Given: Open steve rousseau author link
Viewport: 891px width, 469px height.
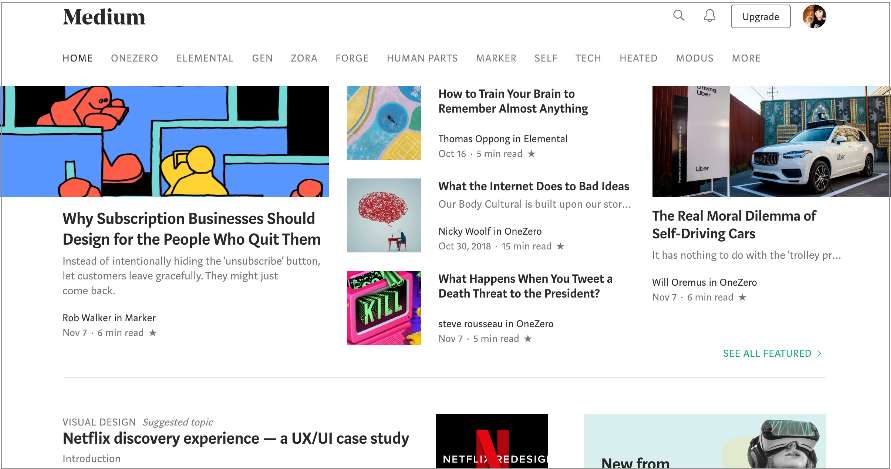Looking at the screenshot, I should pos(470,323).
